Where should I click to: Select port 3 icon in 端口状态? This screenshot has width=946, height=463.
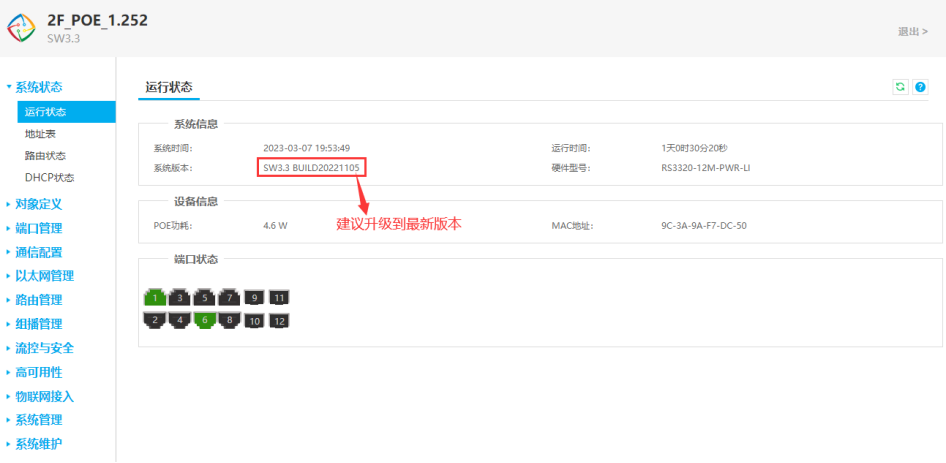point(180,298)
